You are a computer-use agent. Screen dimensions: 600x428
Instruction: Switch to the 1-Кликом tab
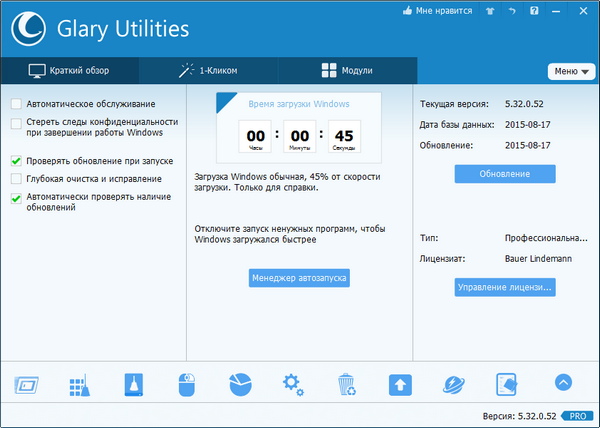pyautogui.click(x=209, y=71)
